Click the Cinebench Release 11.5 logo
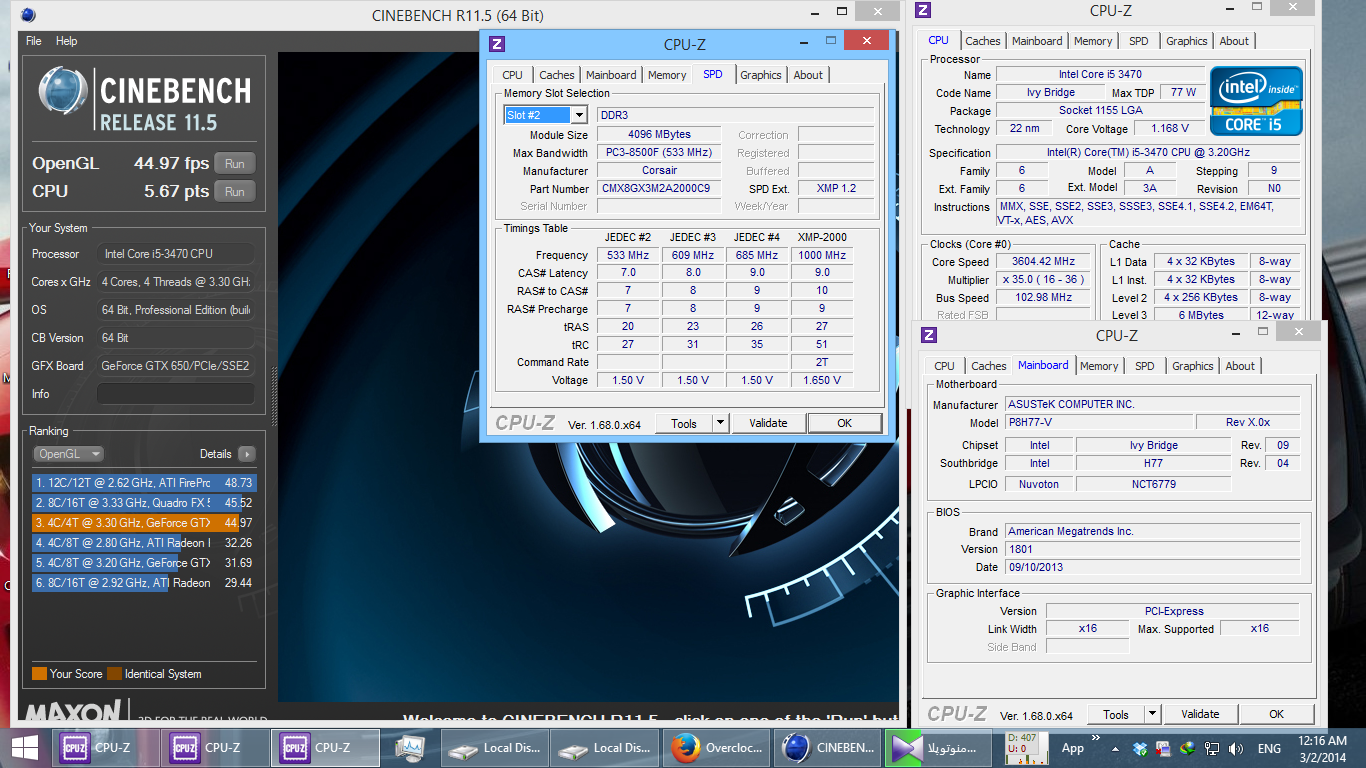The width and height of the screenshot is (1366, 768). pos(145,100)
